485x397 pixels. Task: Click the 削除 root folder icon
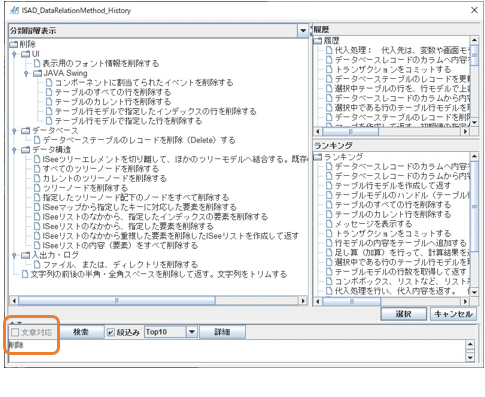[13, 44]
